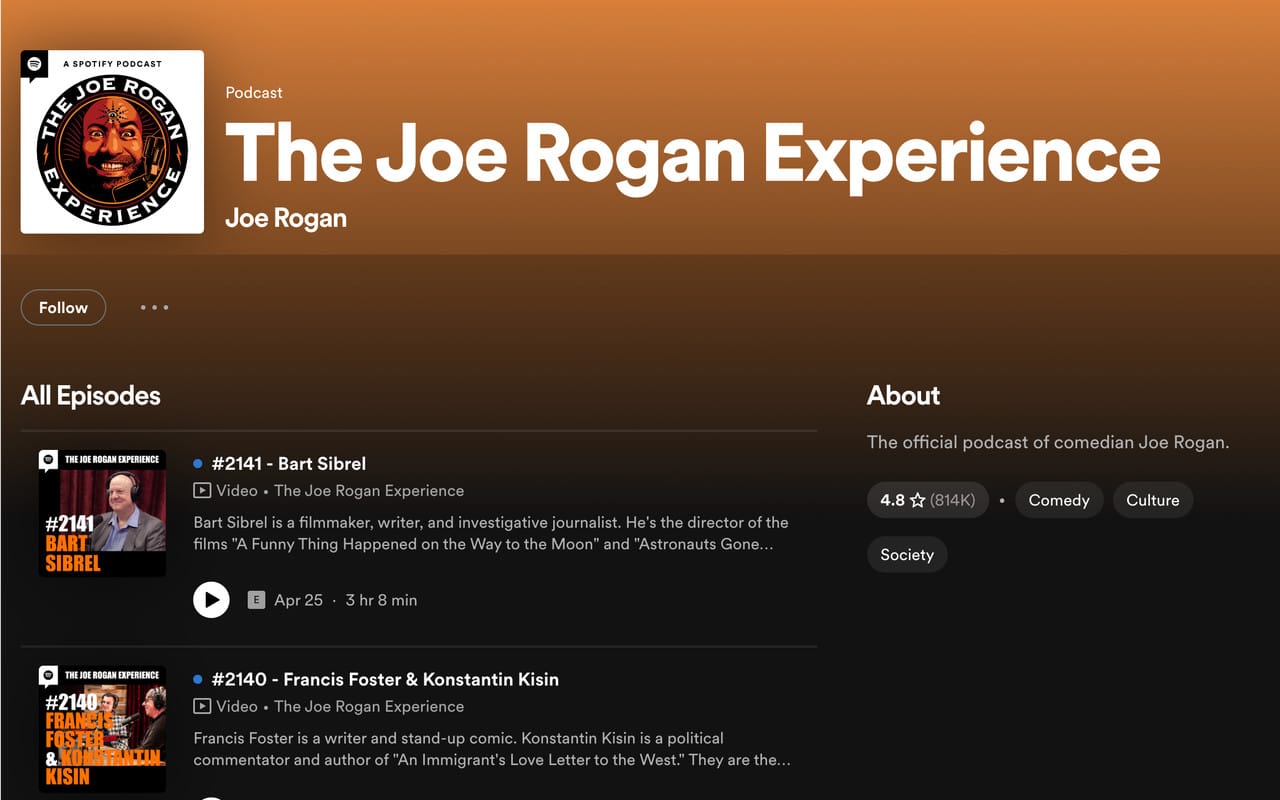Click the blue unplayed dot next to #2140
The height and width of the screenshot is (800, 1280).
[196, 679]
